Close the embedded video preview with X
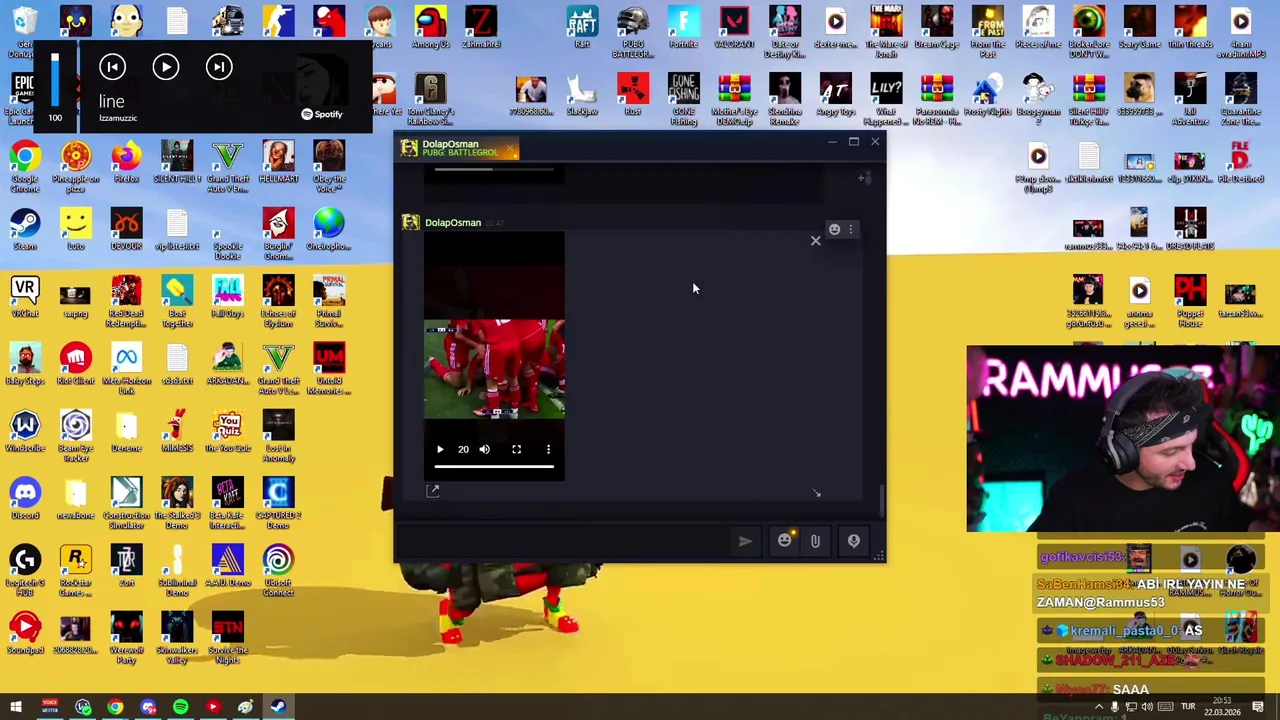Viewport: 1280px width, 720px height. coord(815,240)
